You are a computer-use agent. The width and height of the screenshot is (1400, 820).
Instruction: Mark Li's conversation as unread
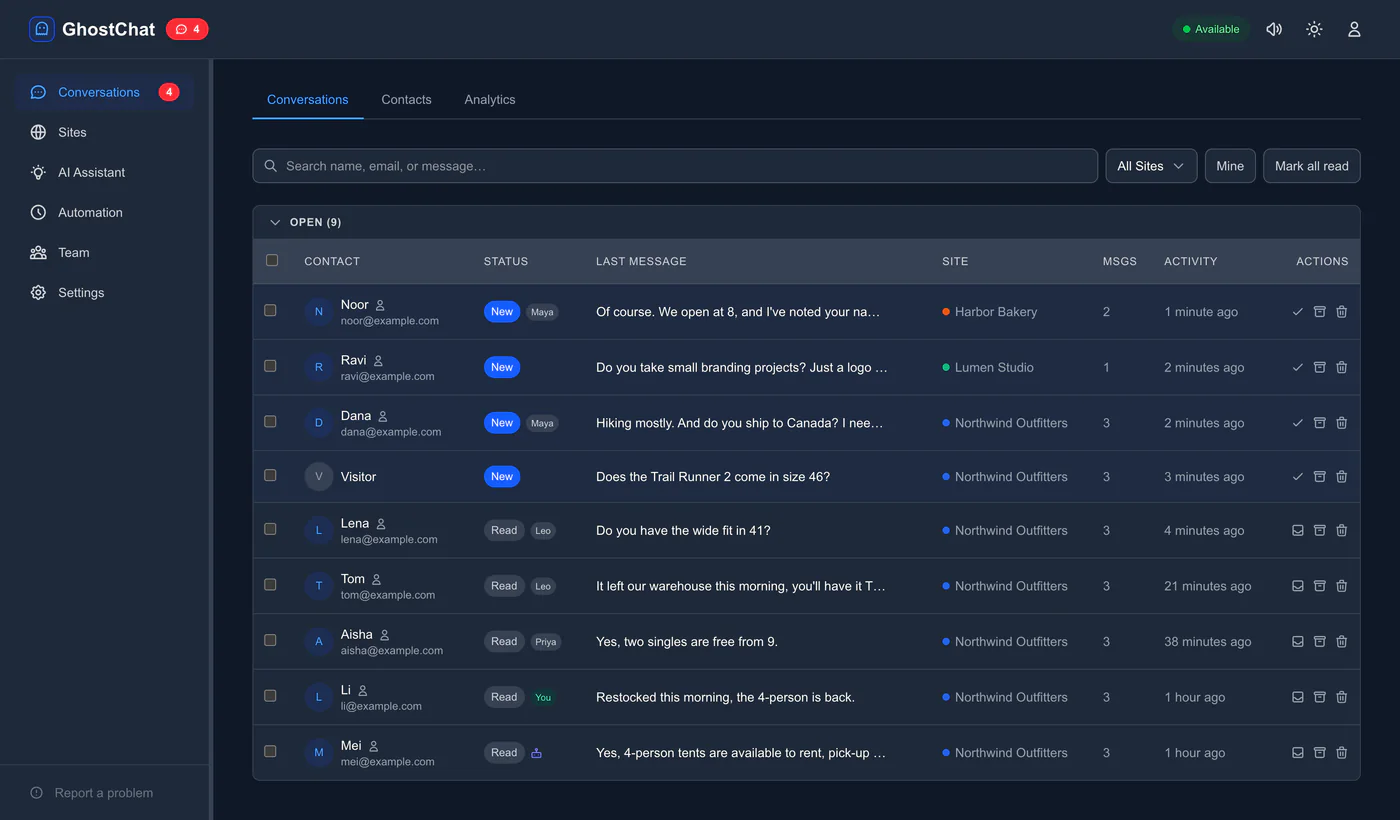(1298, 697)
